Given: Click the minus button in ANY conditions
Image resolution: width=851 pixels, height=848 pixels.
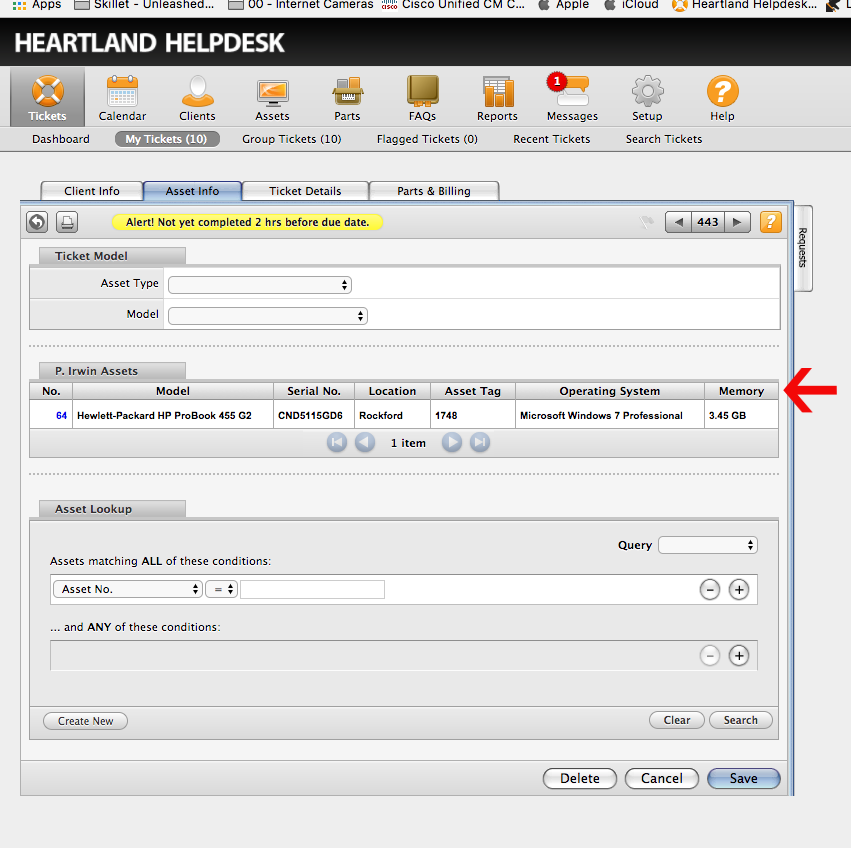Looking at the screenshot, I should coord(709,656).
